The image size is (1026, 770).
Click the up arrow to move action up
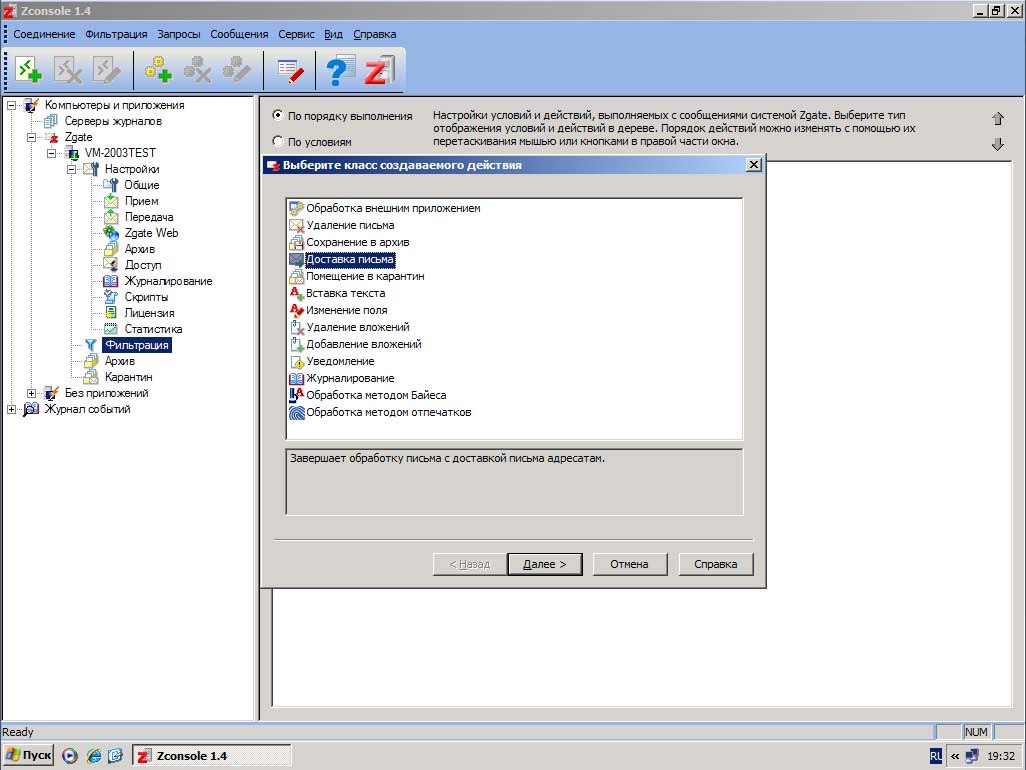point(998,118)
